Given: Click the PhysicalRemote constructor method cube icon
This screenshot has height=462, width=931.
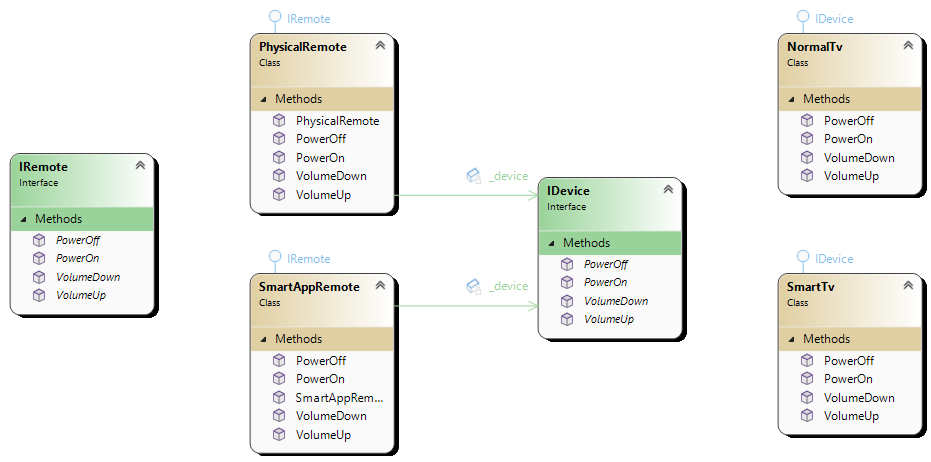Looking at the screenshot, I should (x=279, y=121).
